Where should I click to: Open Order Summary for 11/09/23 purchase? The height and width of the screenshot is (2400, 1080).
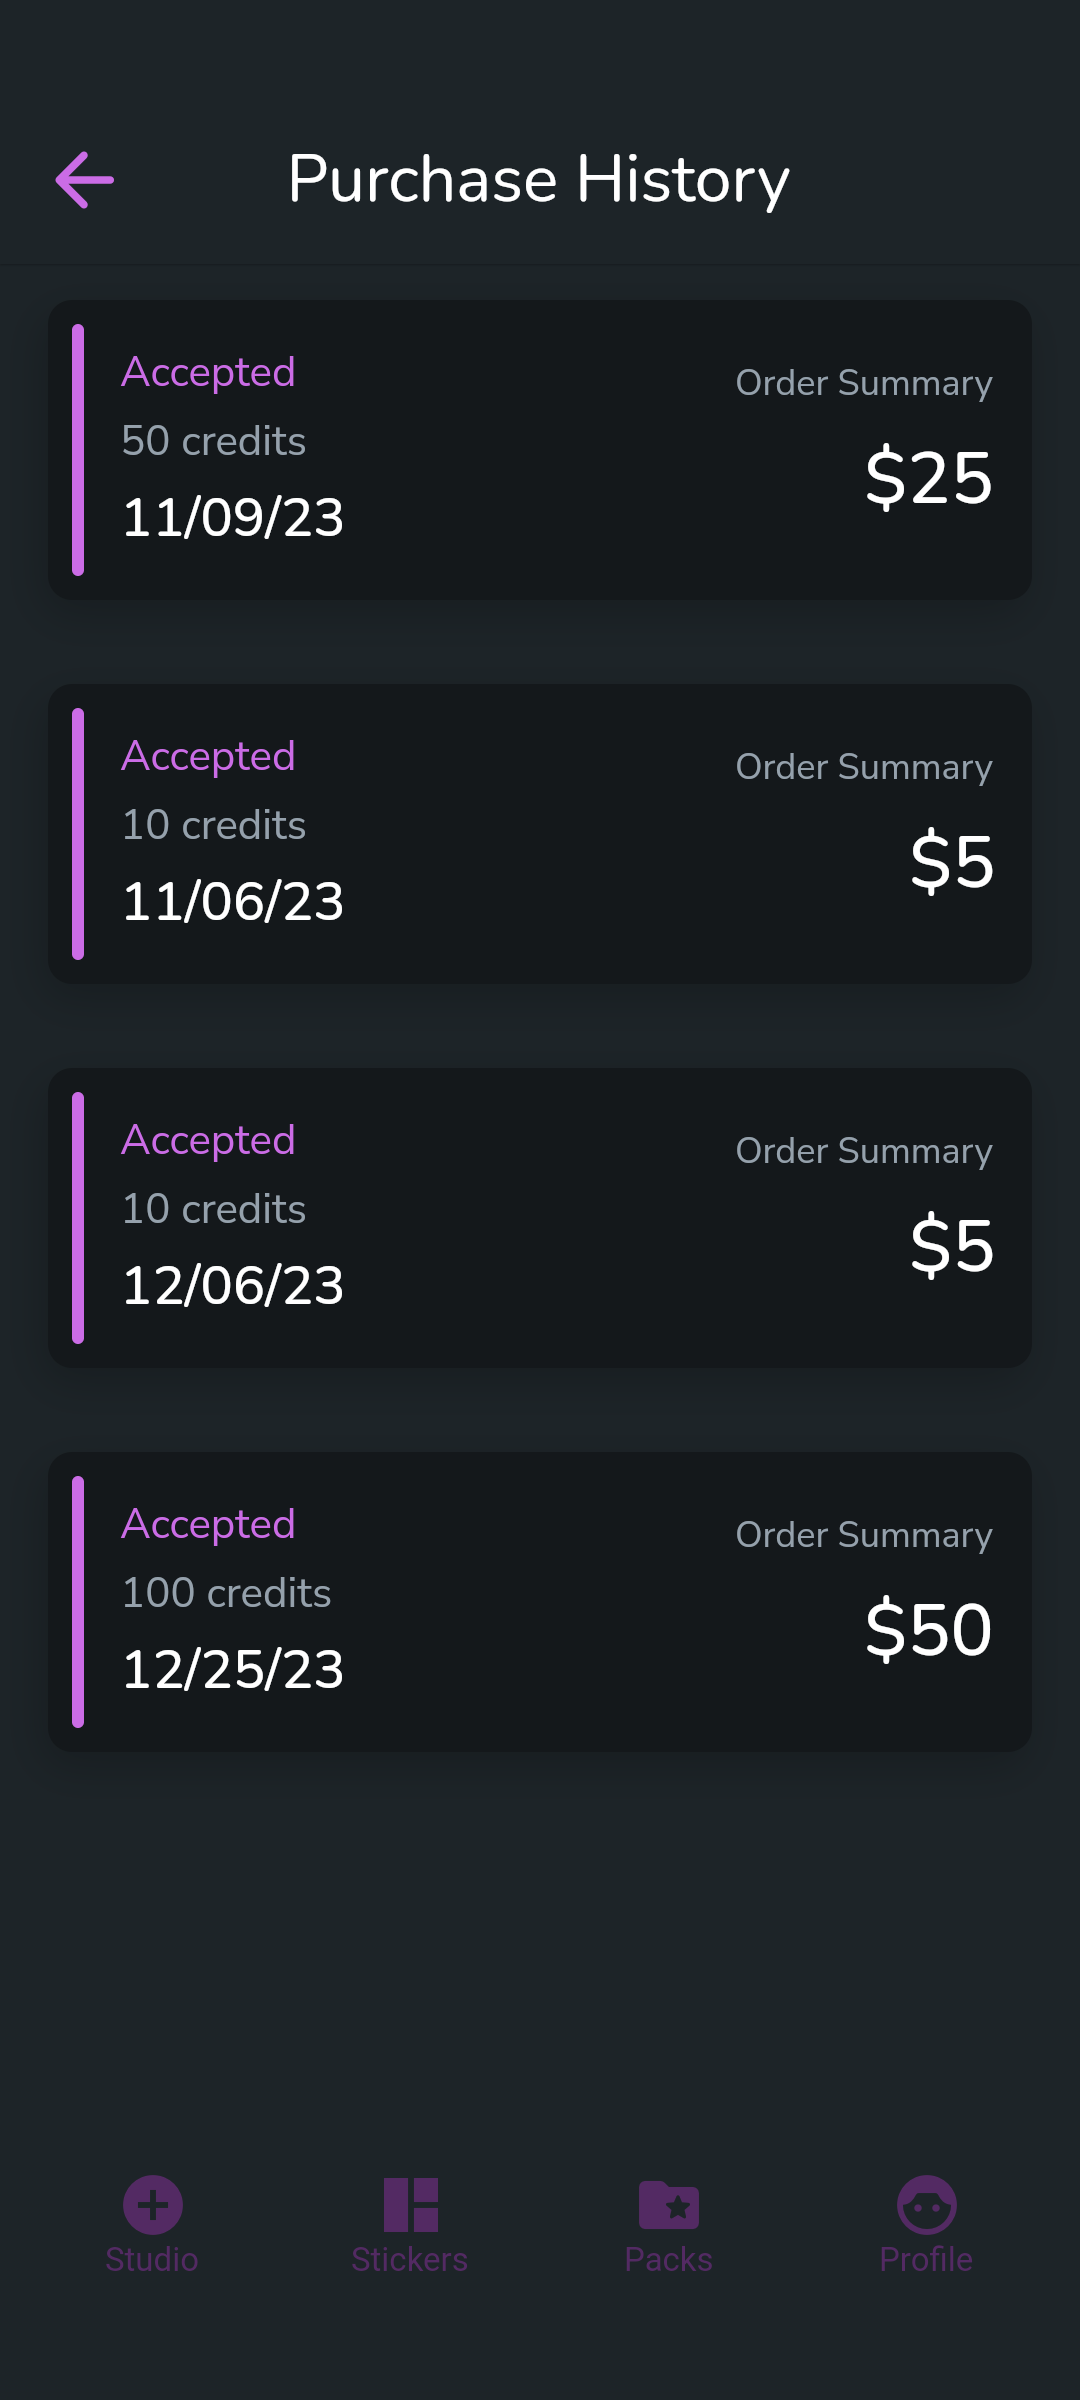click(x=864, y=383)
